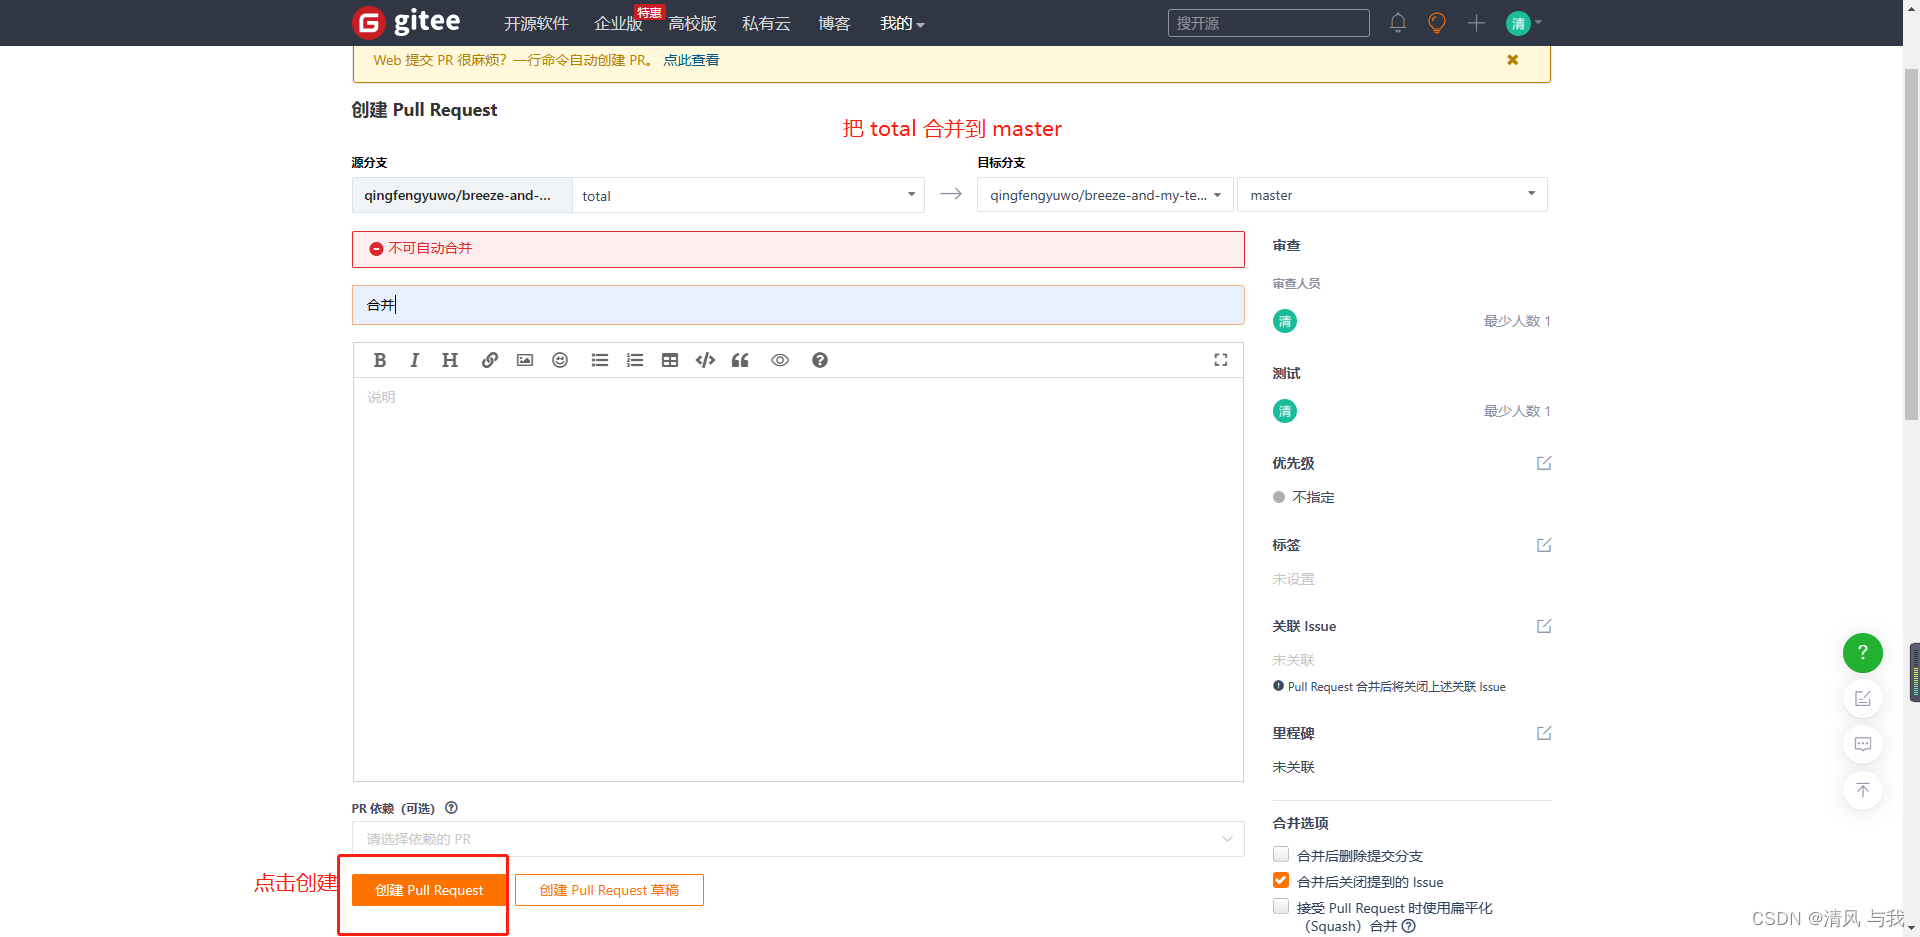Open 私有云 menu item

pyautogui.click(x=766, y=23)
